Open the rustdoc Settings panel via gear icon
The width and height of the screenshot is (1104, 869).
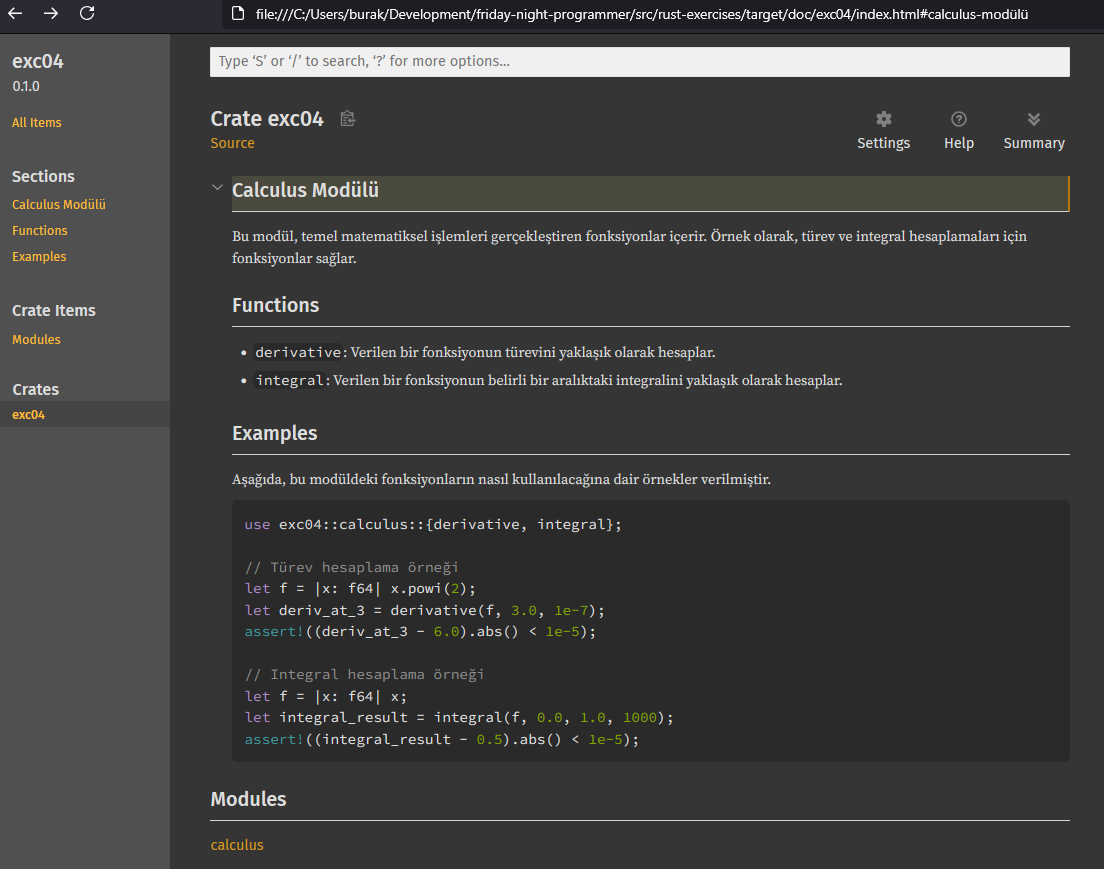point(883,117)
